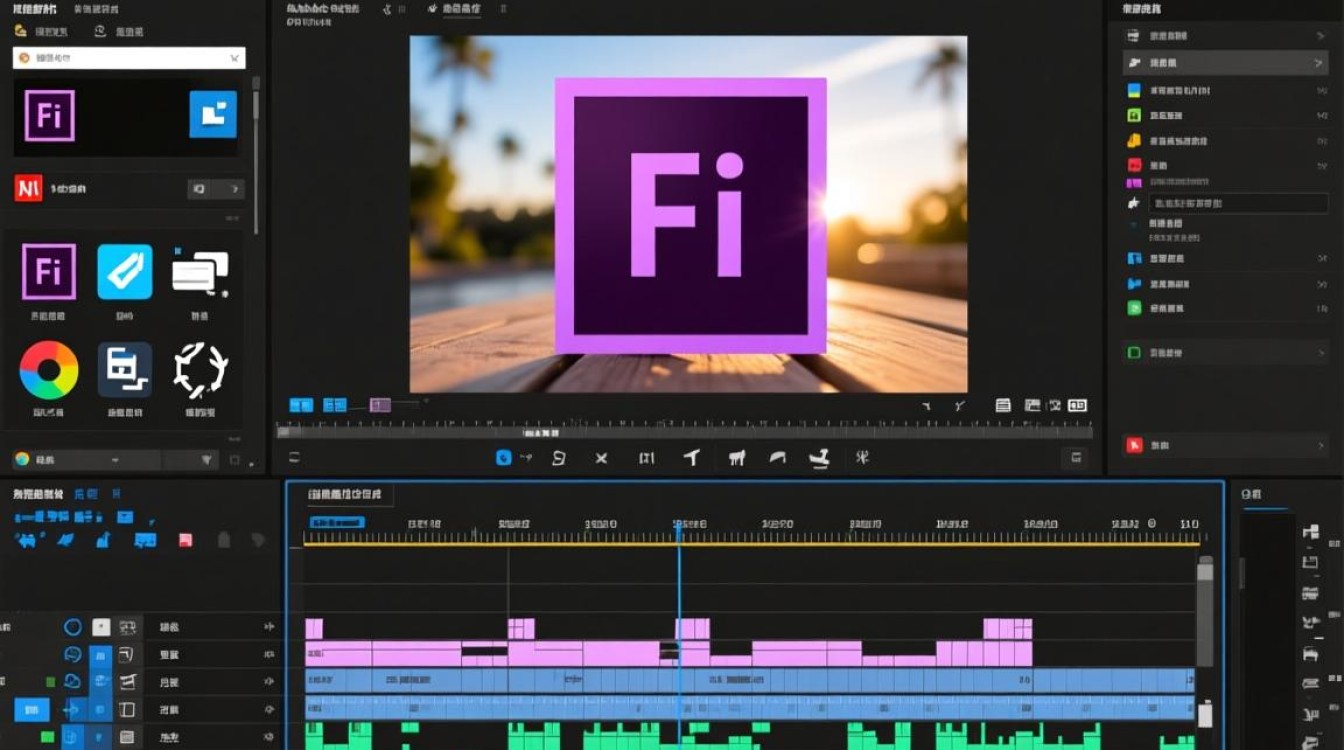Adjust the purple zoom slider under the preview
1344x750 pixels.
pos(380,405)
